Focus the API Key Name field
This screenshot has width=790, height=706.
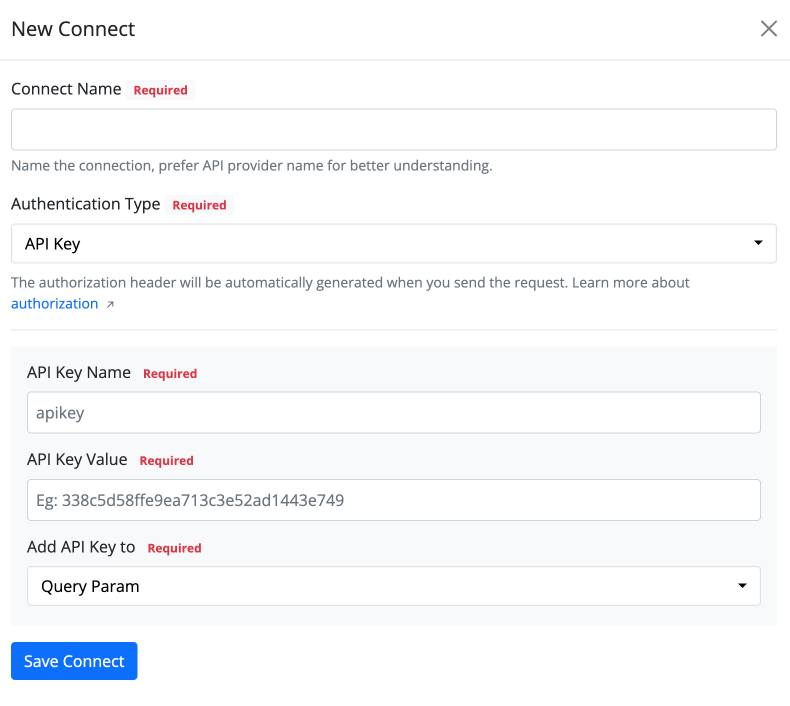coord(393,412)
